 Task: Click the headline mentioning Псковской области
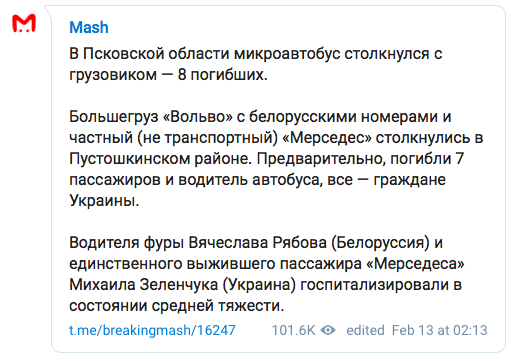(256, 64)
